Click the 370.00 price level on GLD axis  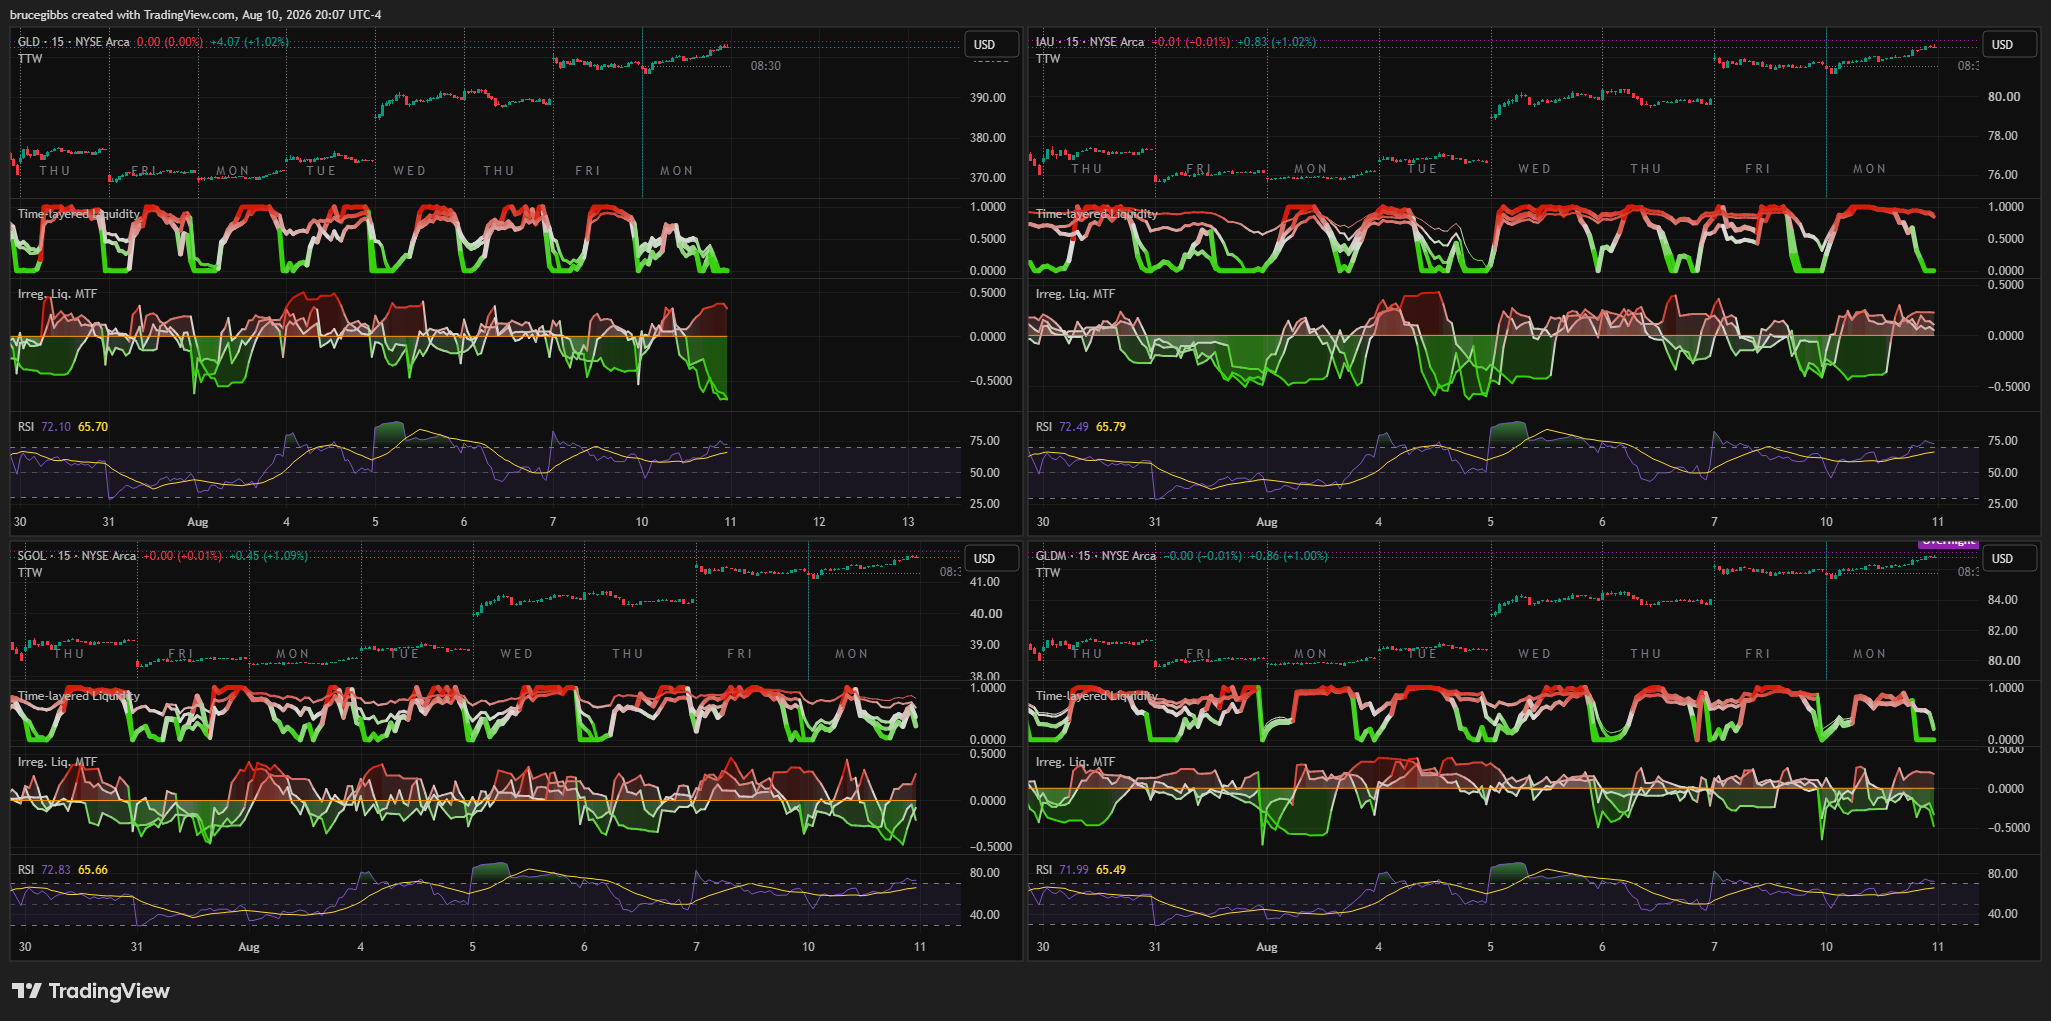988,178
